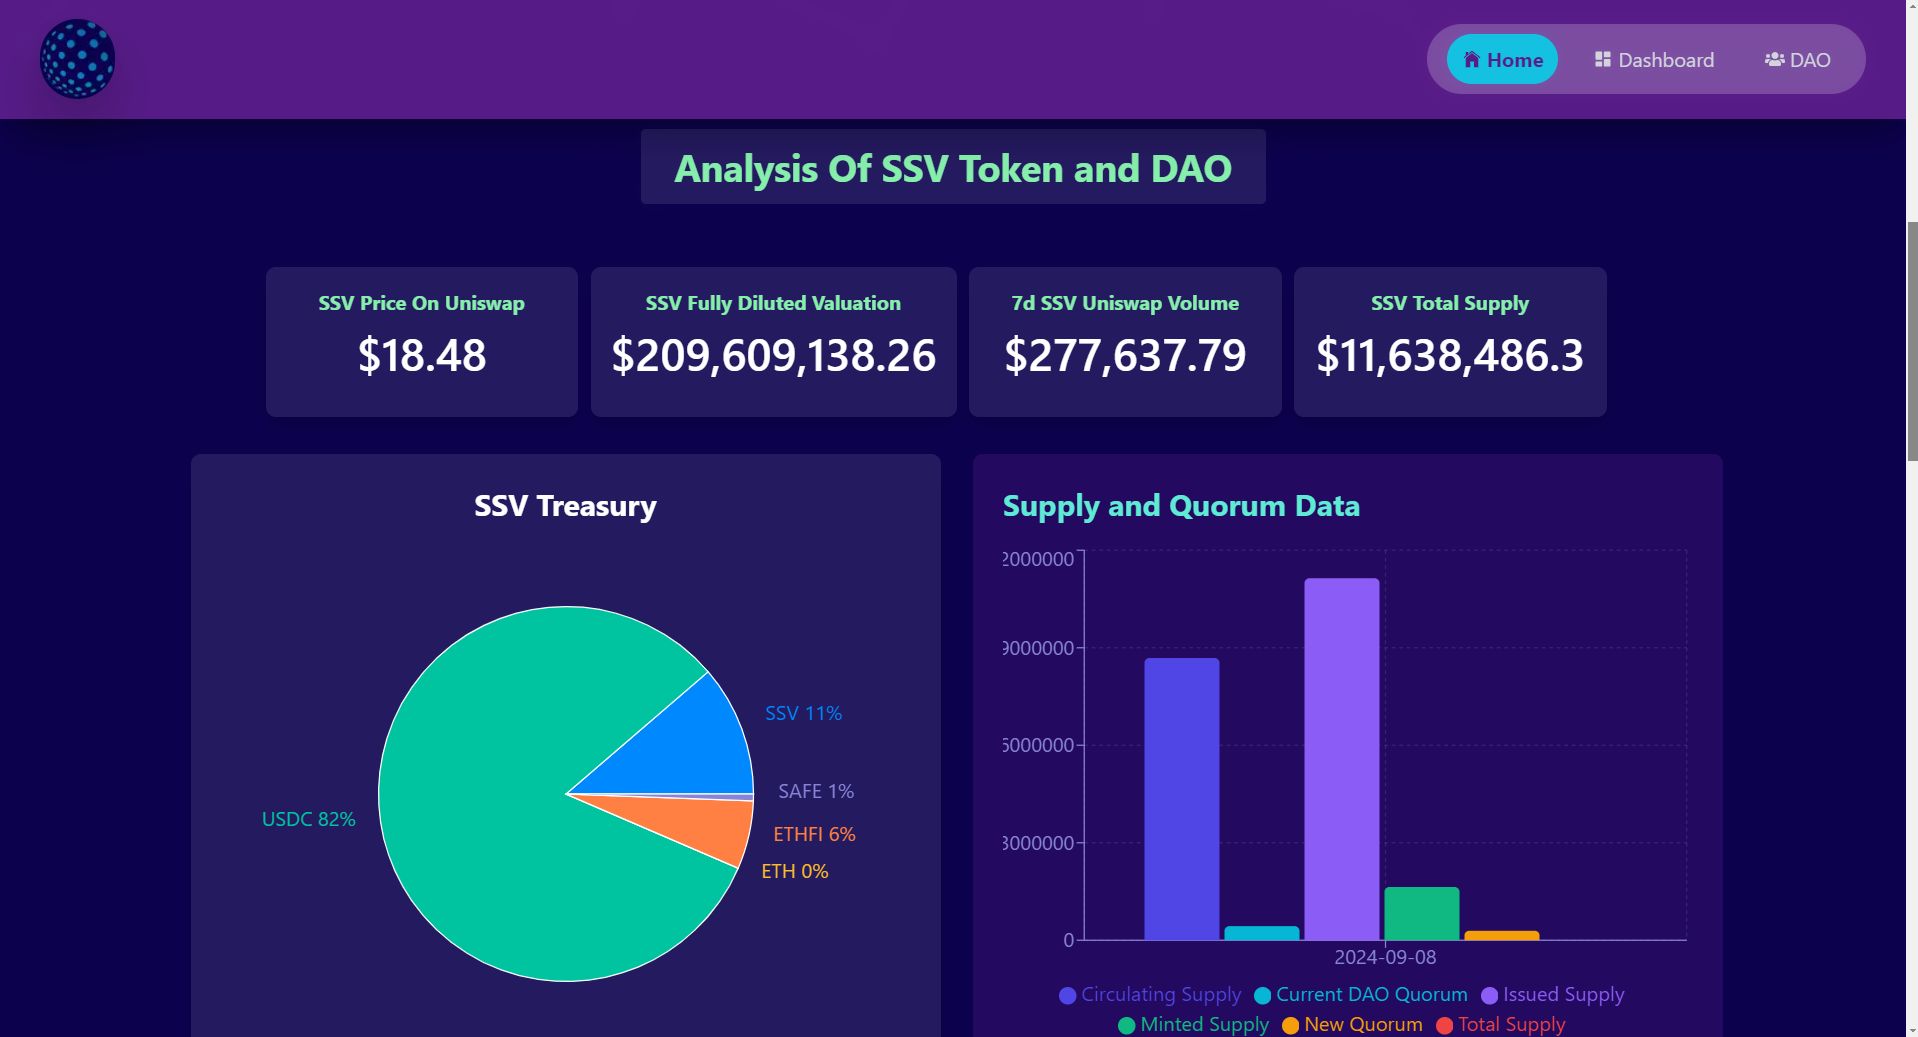Image resolution: width=1918 pixels, height=1037 pixels.
Task: Click the orange New Quorum bar
Action: (1501, 936)
